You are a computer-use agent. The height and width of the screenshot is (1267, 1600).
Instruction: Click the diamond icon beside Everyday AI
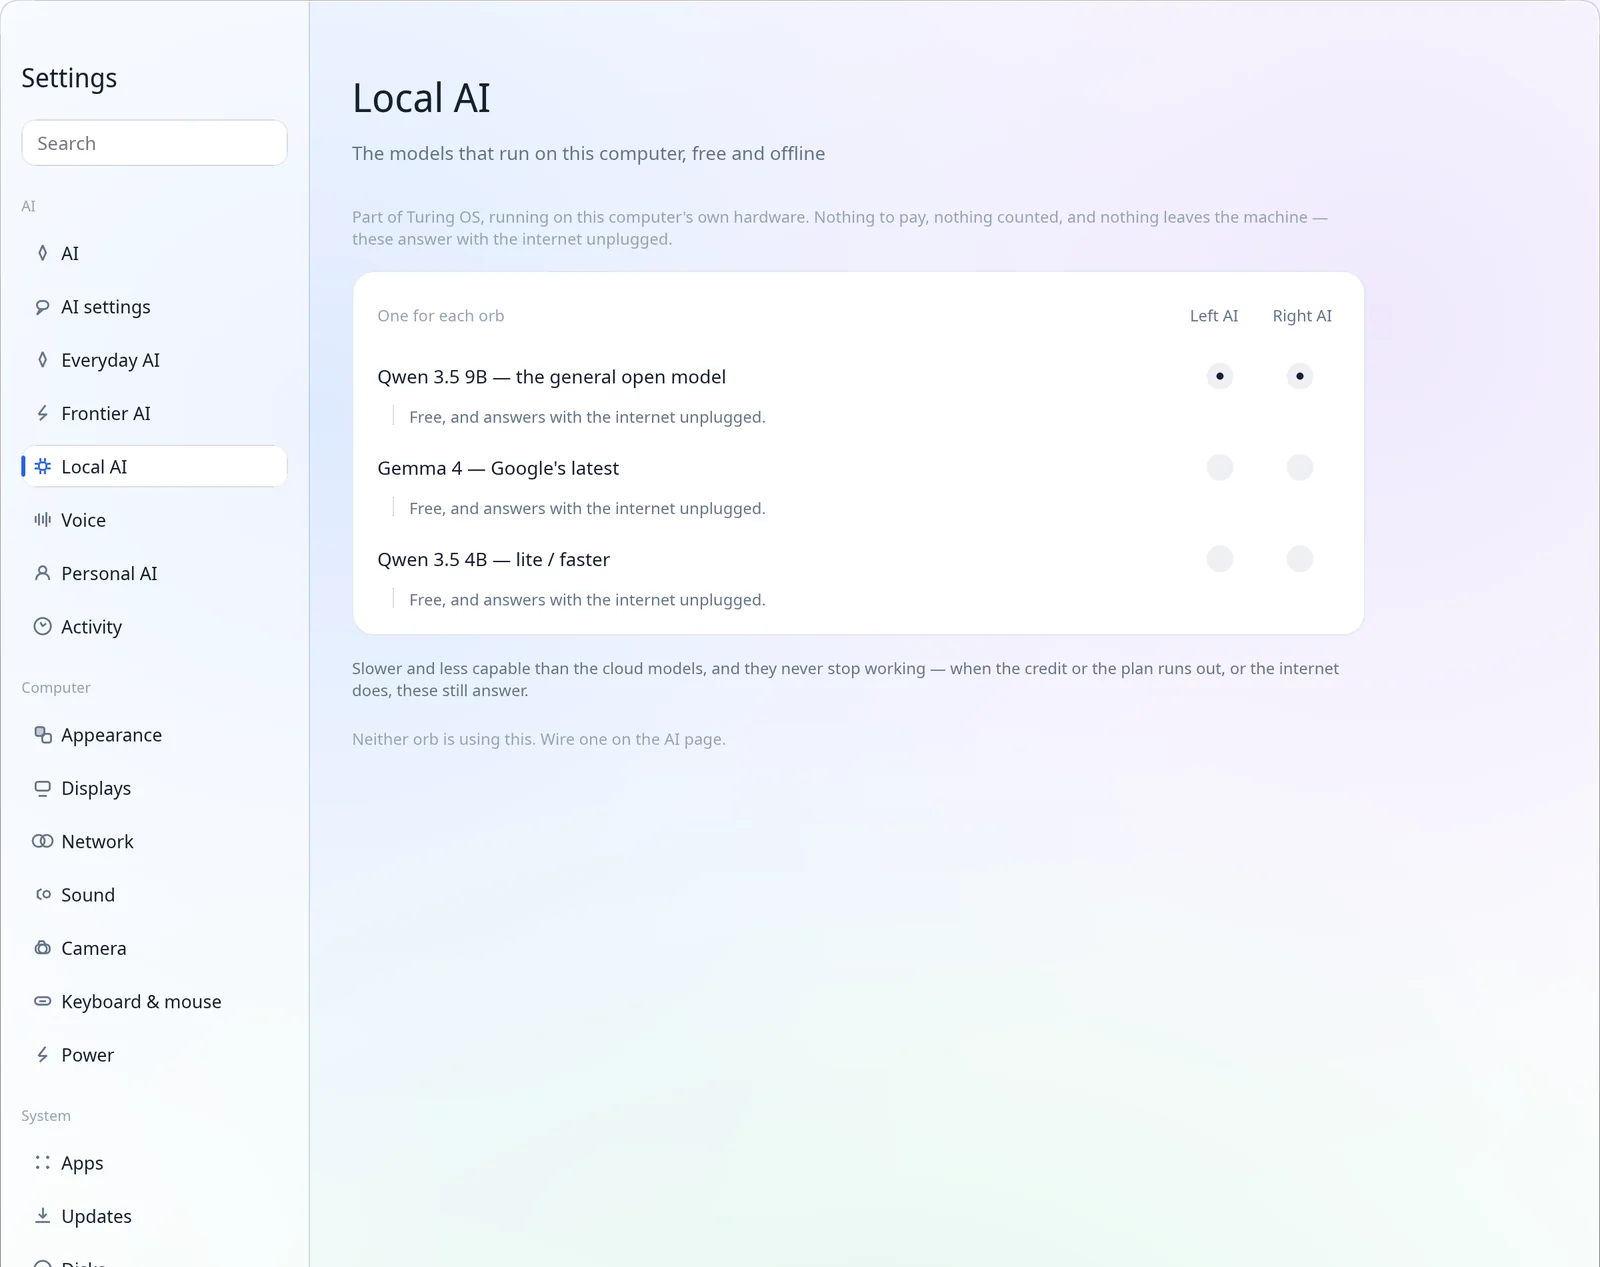point(42,360)
